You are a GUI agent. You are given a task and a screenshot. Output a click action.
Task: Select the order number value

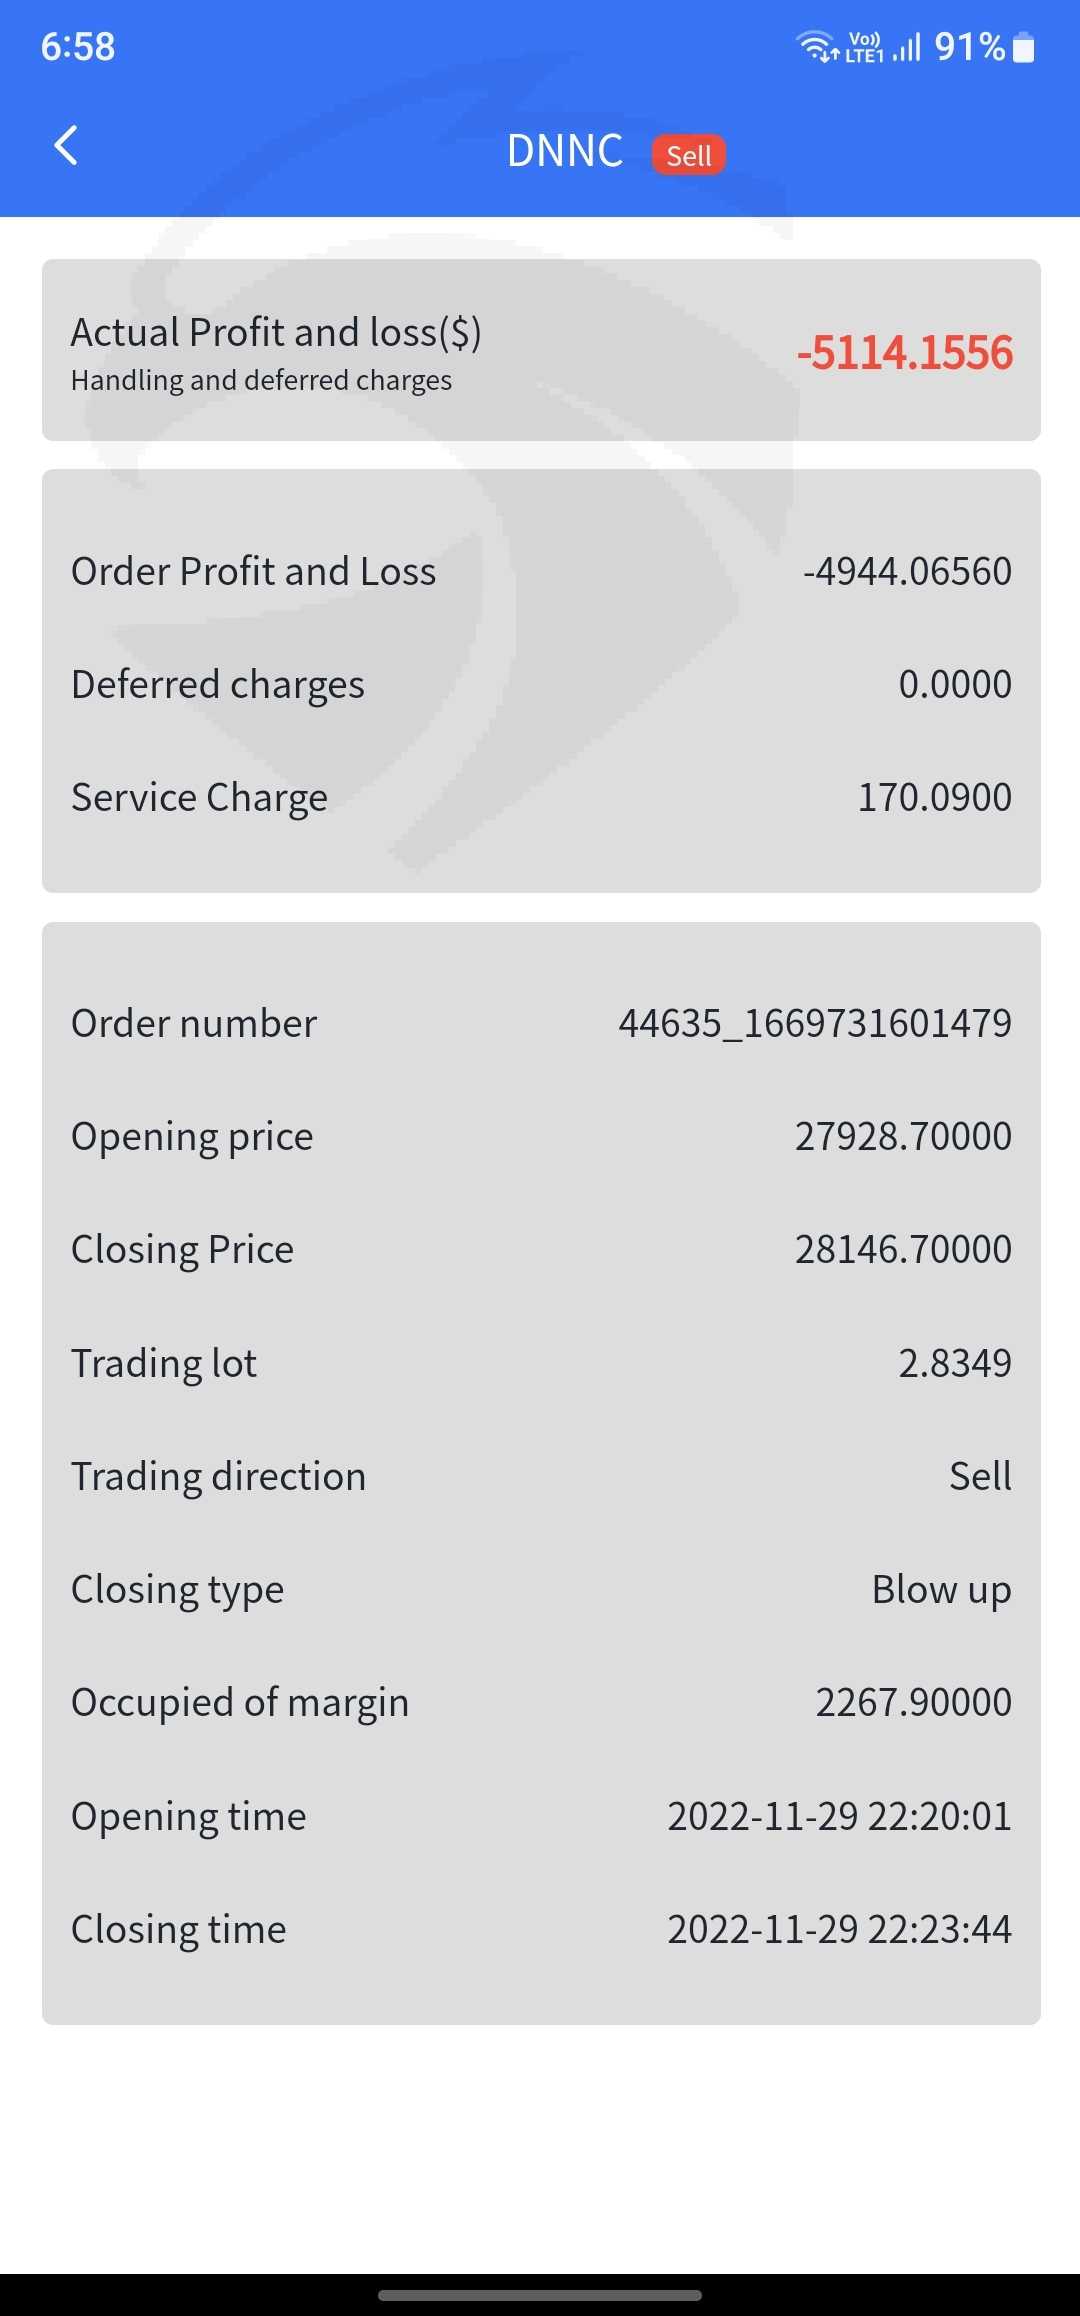814,1023
